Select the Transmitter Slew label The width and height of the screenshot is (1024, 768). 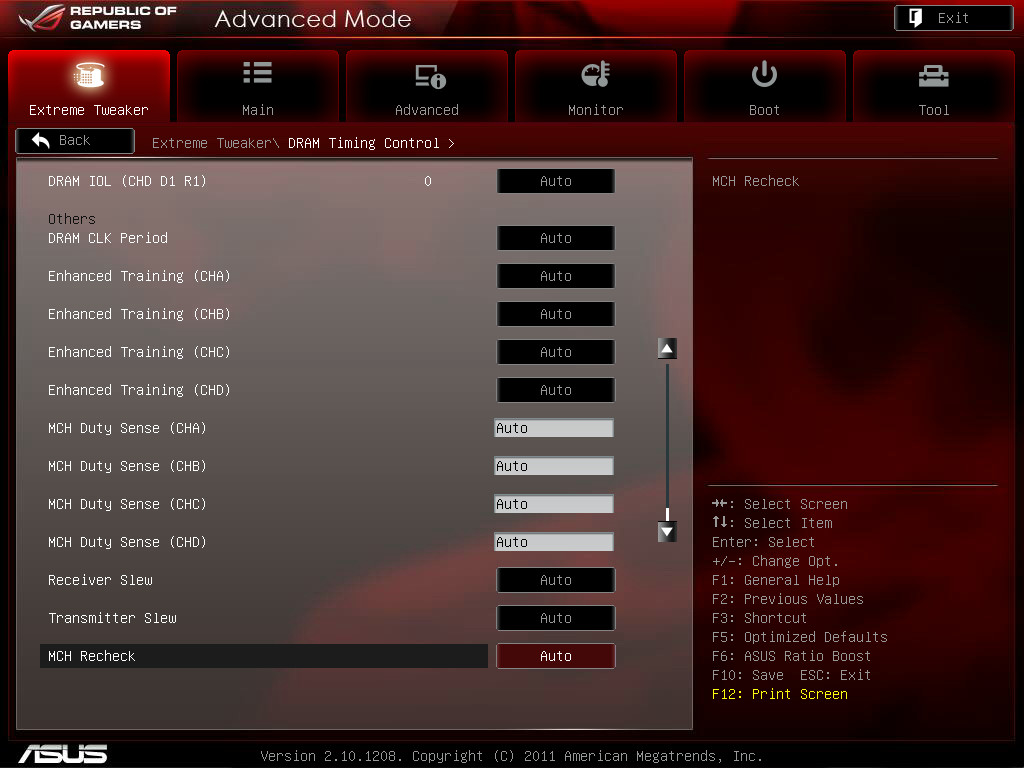112,618
